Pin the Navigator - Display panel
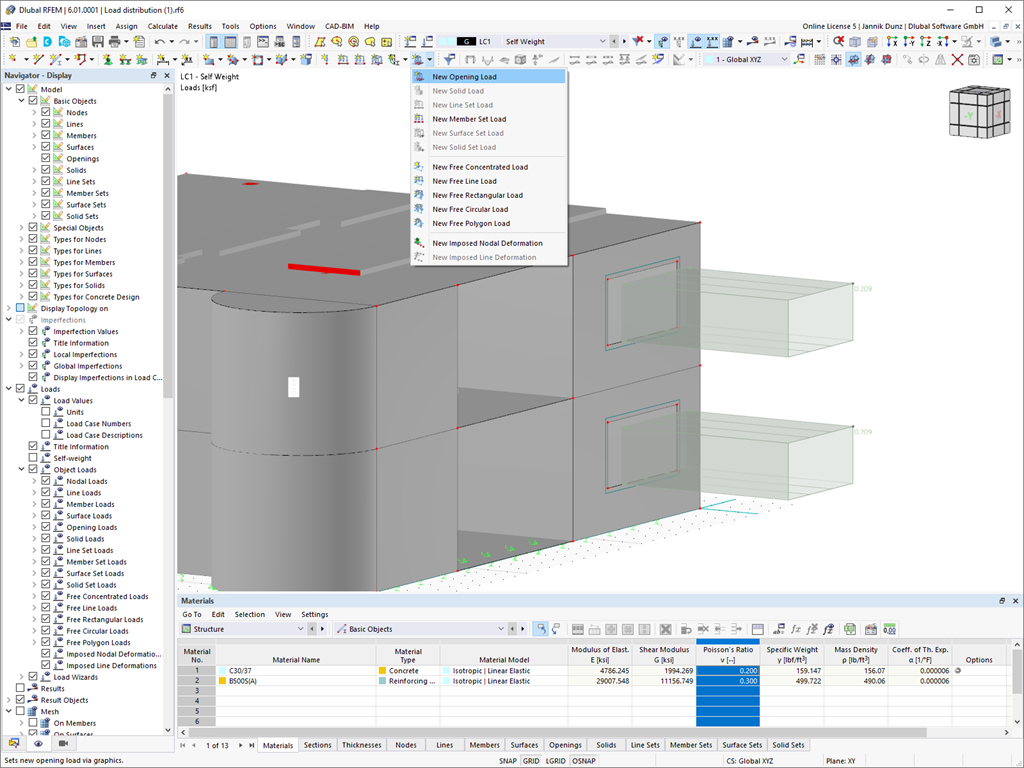1024x768 pixels. pos(153,74)
